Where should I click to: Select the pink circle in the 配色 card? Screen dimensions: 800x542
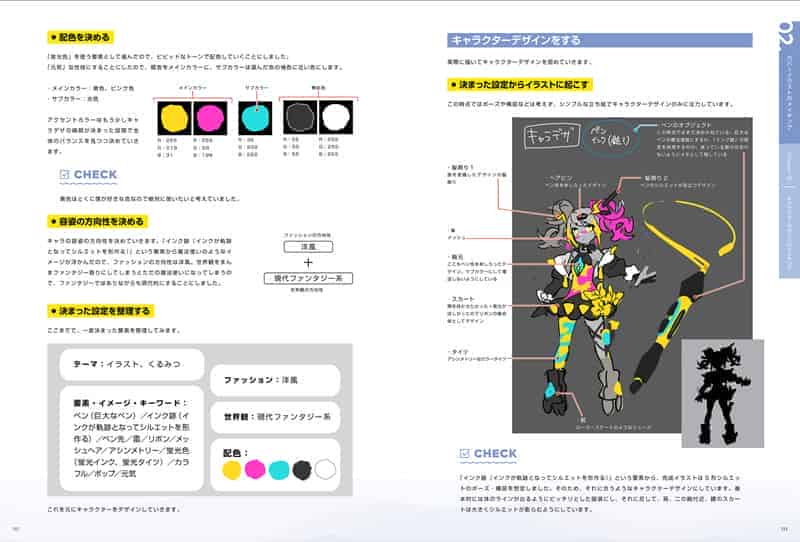coord(255,469)
